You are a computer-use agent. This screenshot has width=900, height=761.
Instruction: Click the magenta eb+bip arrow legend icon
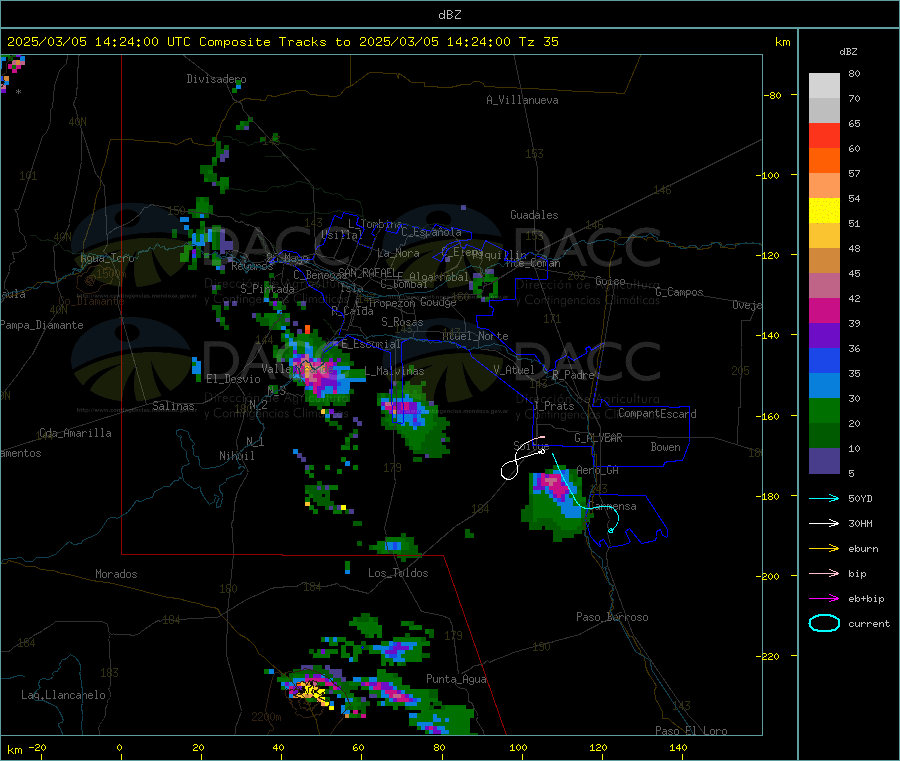click(824, 599)
